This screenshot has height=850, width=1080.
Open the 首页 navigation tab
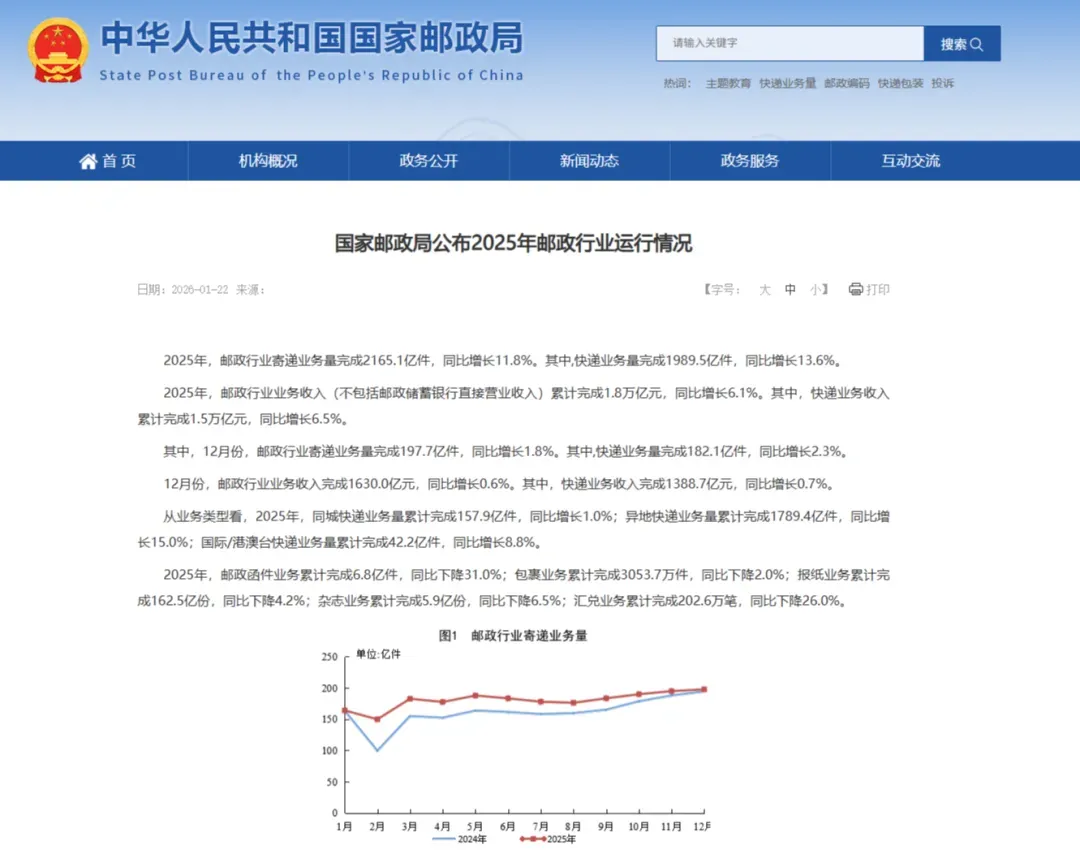[x=107, y=161]
